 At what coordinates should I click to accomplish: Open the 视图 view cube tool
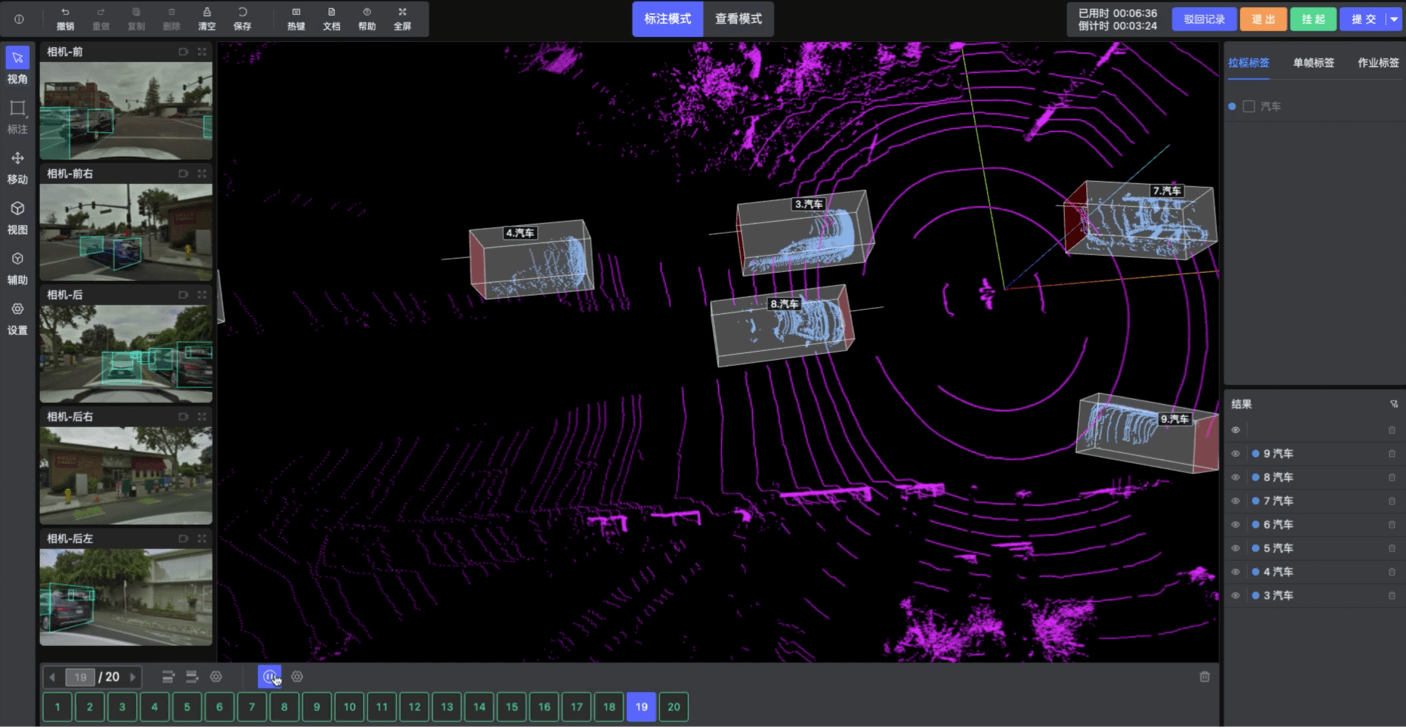[18, 208]
